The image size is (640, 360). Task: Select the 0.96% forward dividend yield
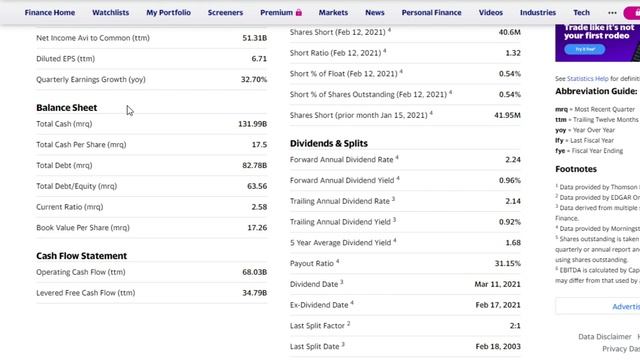click(510, 180)
